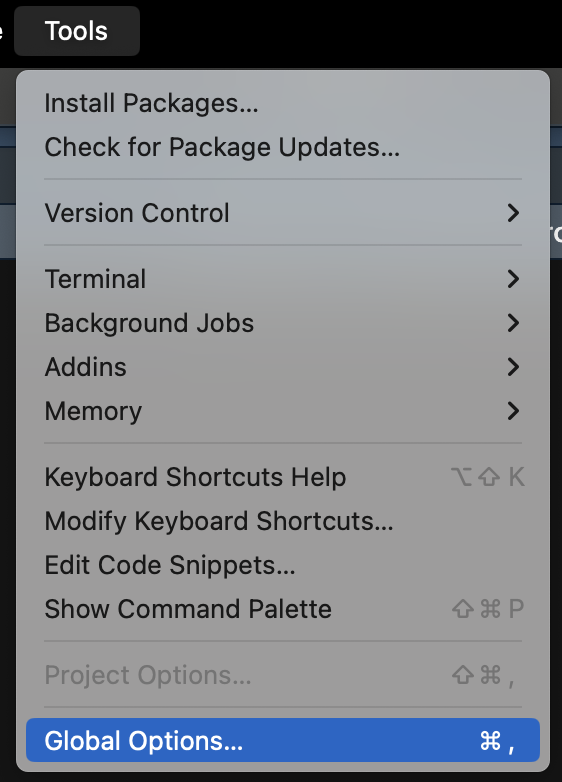Open Edit Code Snippets…
This screenshot has width=562, height=782.
pos(283,565)
